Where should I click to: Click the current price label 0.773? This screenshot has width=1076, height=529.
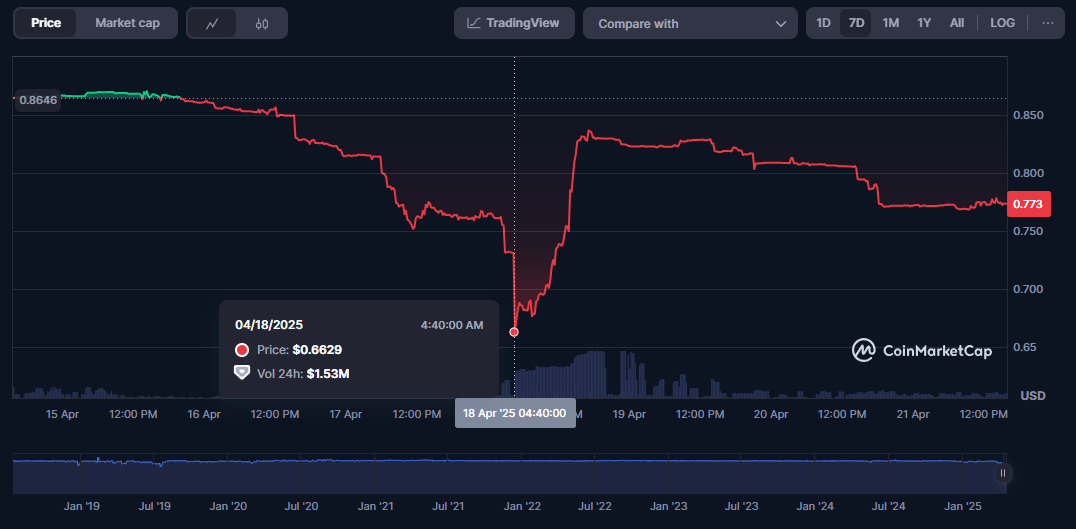click(1029, 204)
